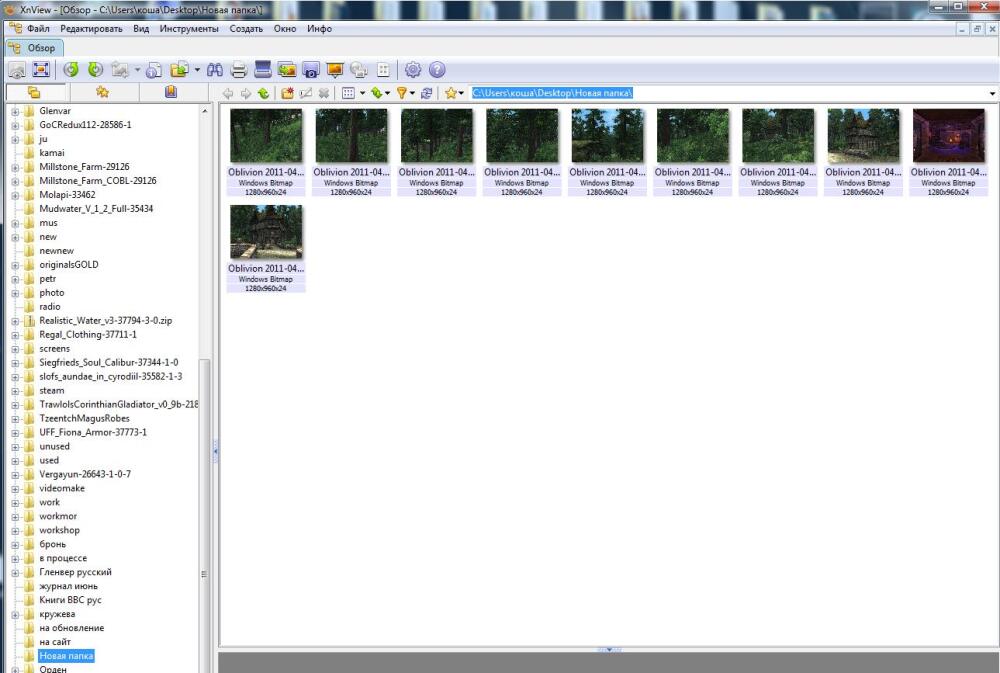
Task: Select the Regal_Clothing-37711-1 folder
Action: pos(88,334)
